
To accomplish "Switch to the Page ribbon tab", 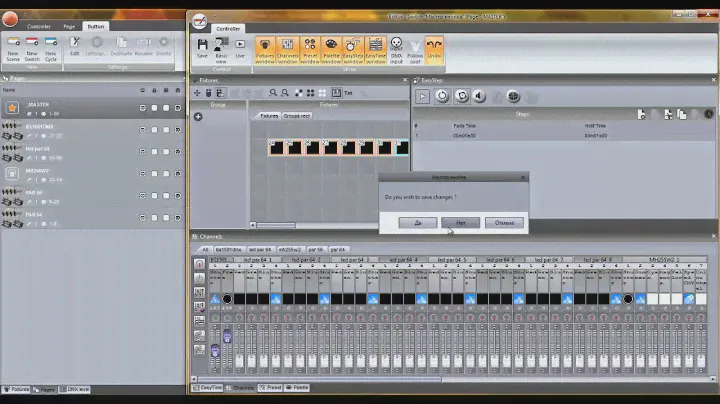I will [x=69, y=26].
